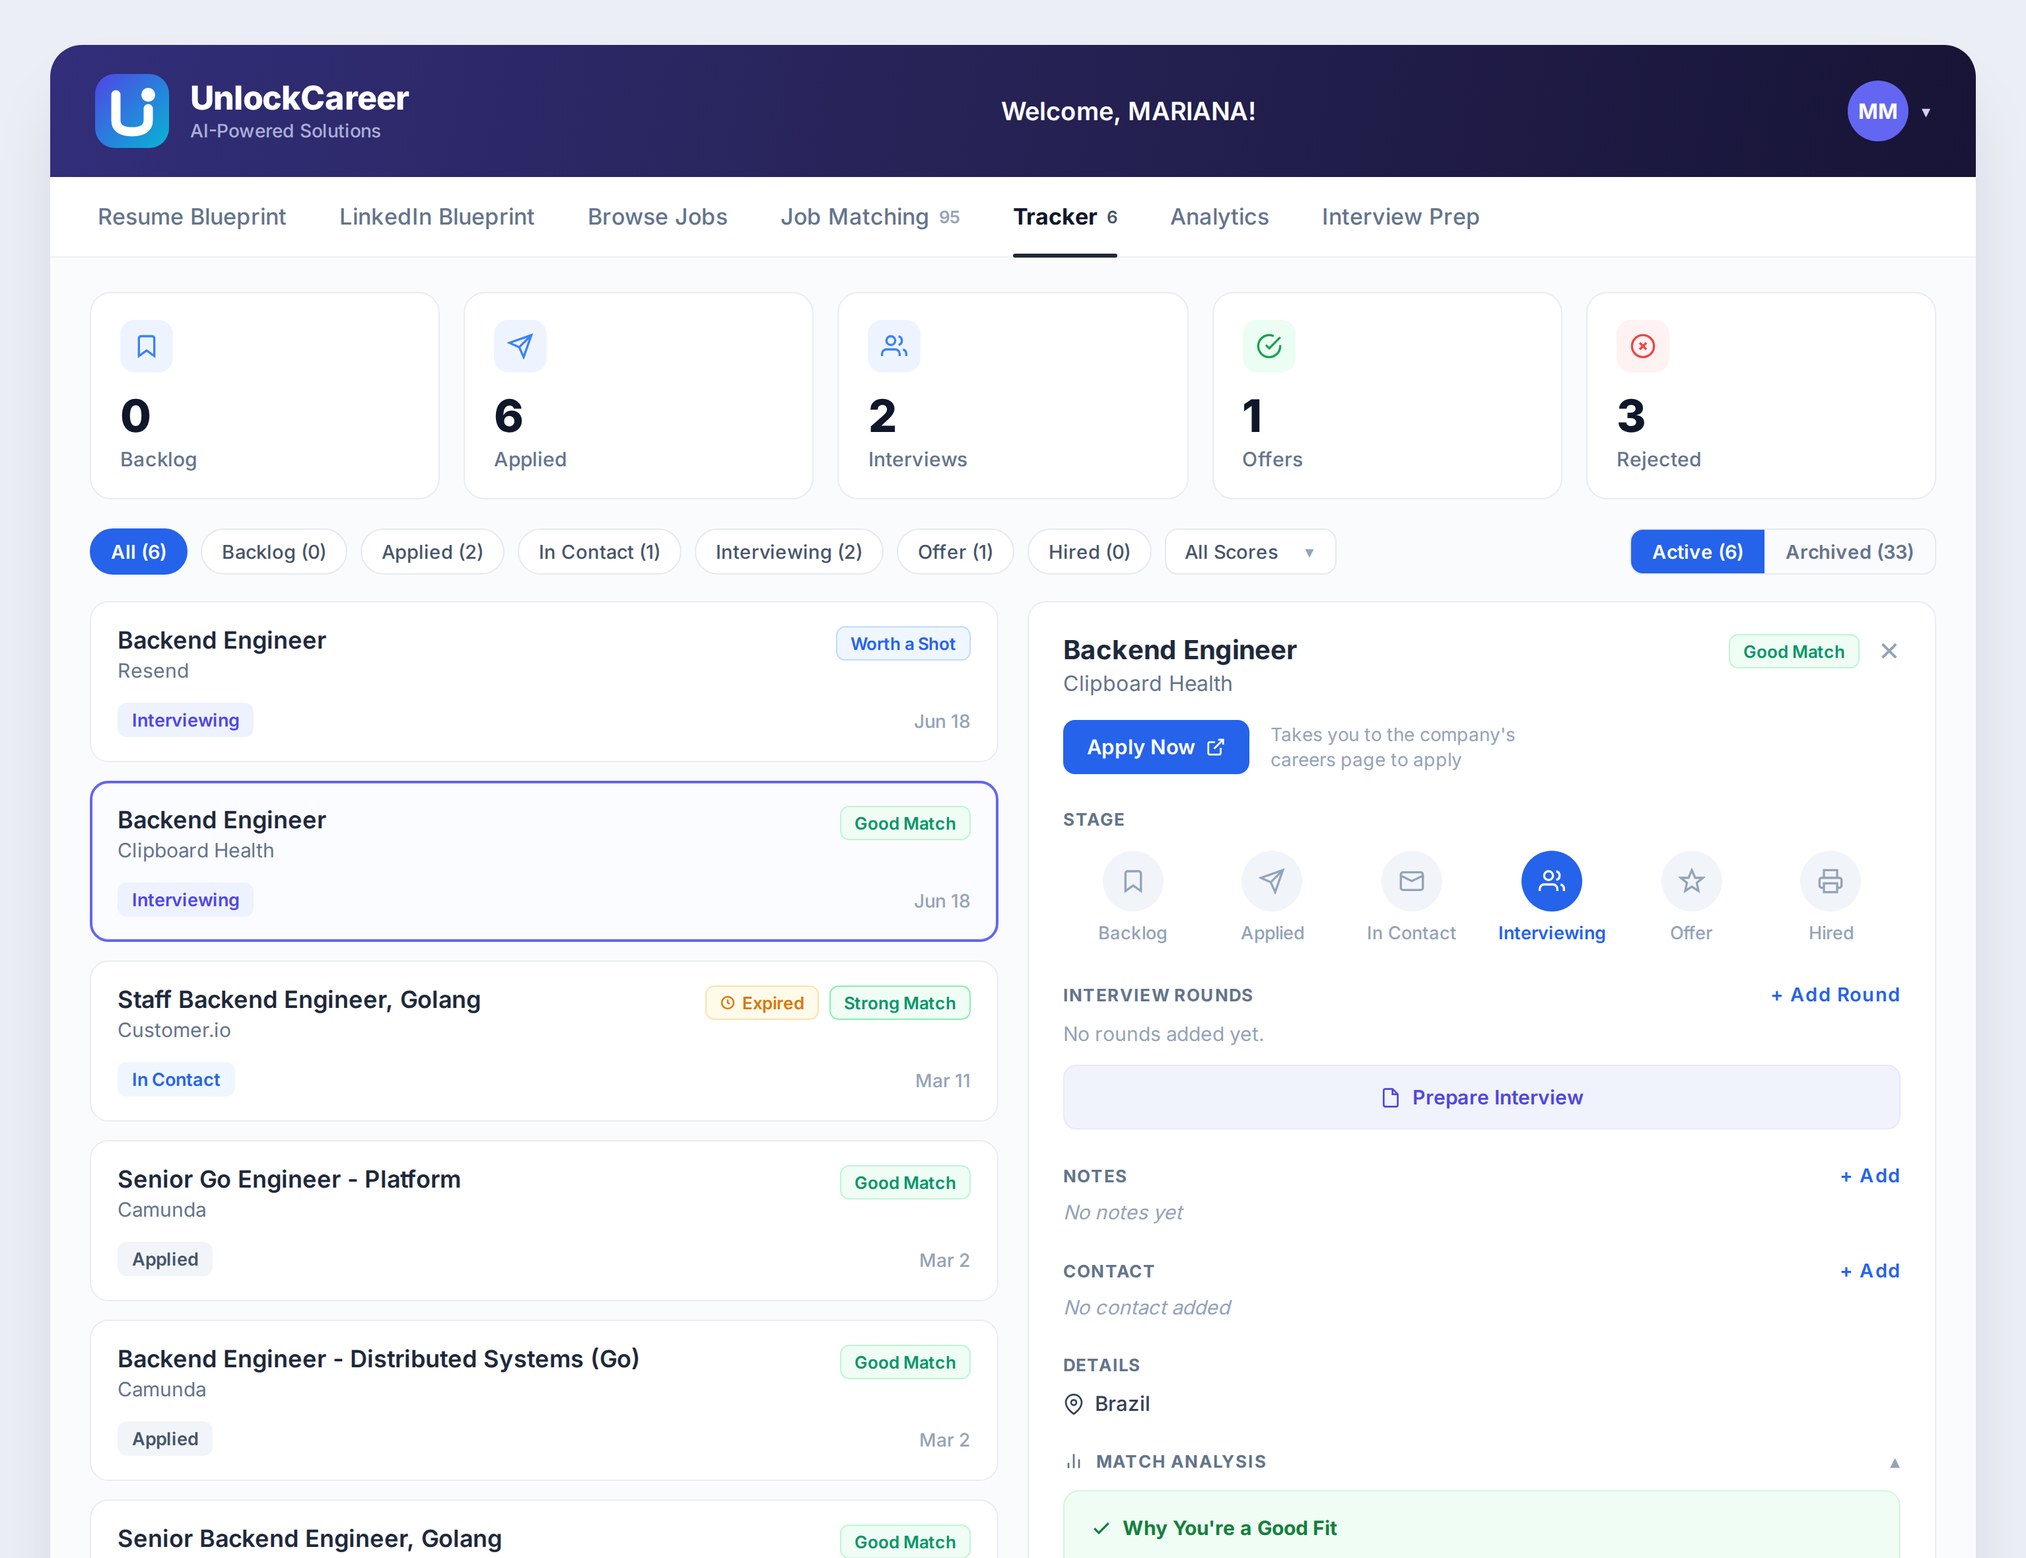2026x1558 pixels.
Task: Filter by Interviewing (2) chip
Action: (x=789, y=552)
